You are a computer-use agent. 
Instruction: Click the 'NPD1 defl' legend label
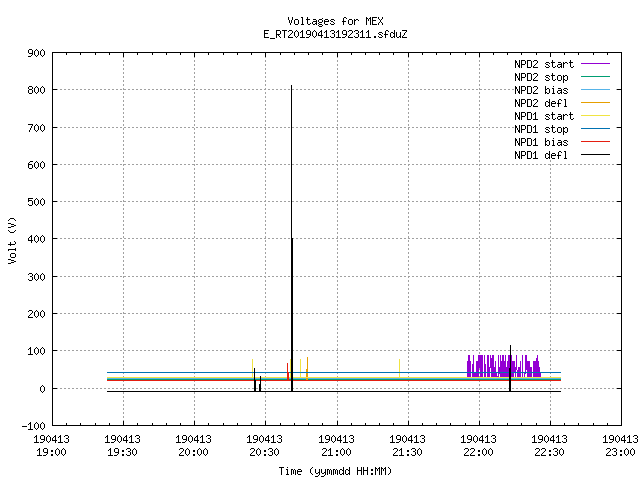coord(541,156)
